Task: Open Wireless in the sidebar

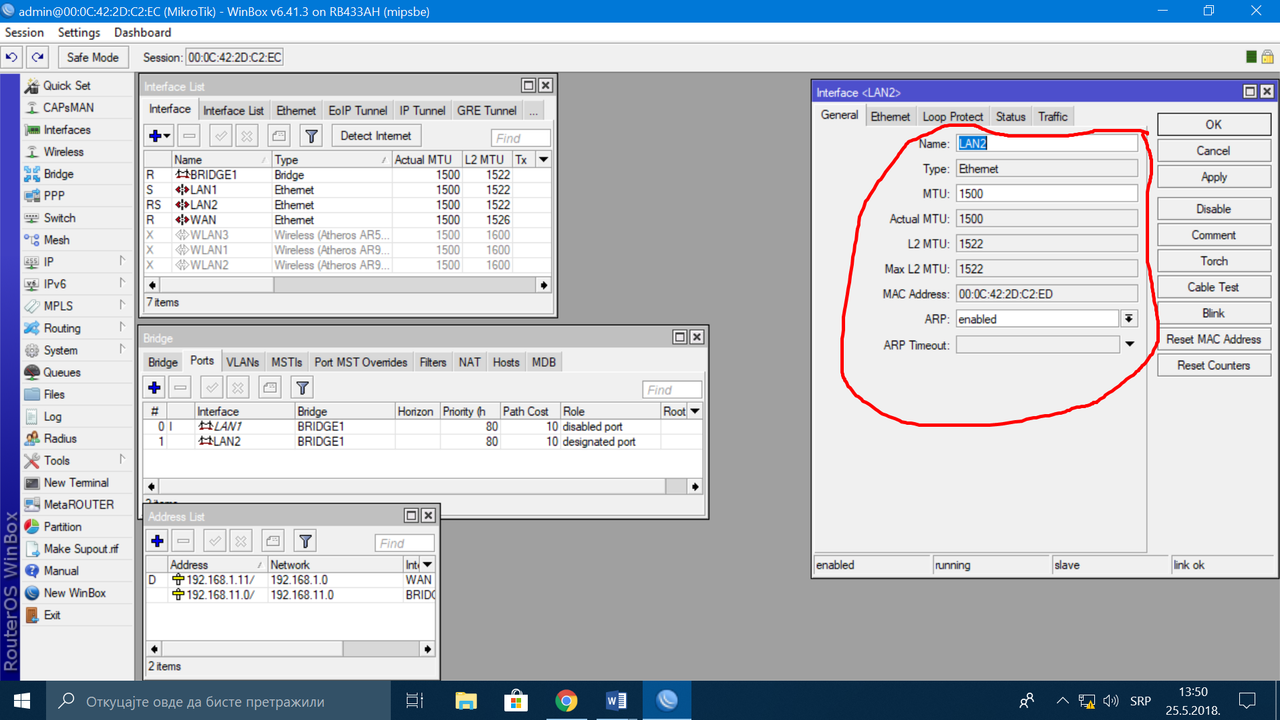Action: [63, 152]
